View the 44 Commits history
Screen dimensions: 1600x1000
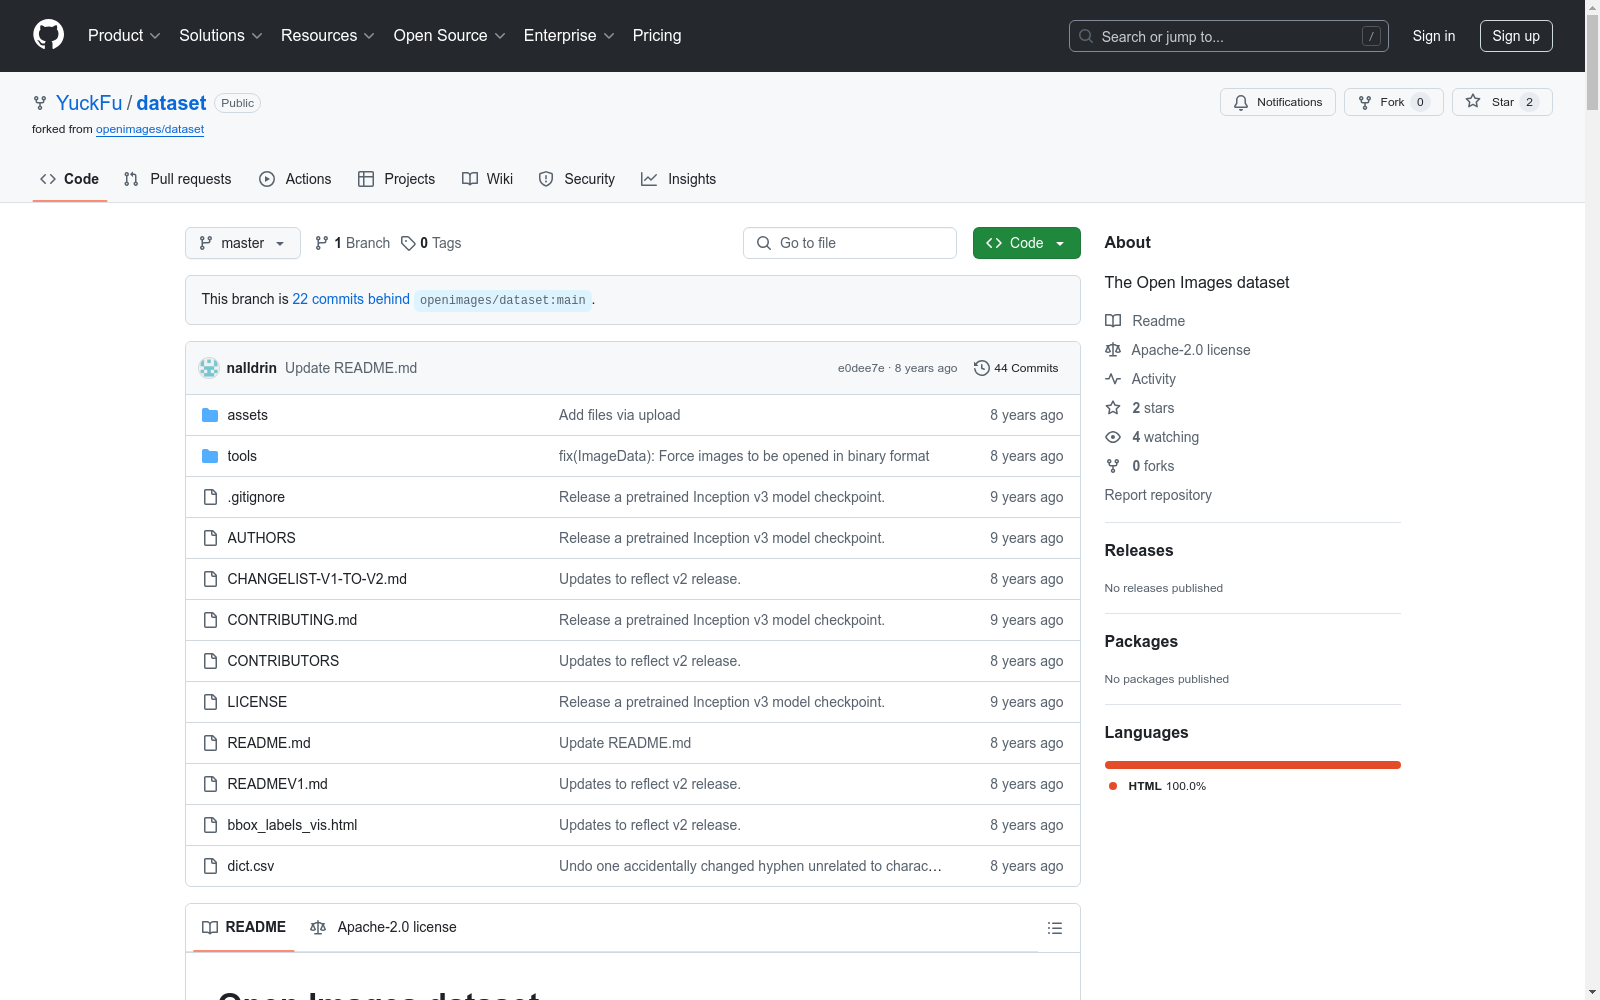[x=1016, y=368]
